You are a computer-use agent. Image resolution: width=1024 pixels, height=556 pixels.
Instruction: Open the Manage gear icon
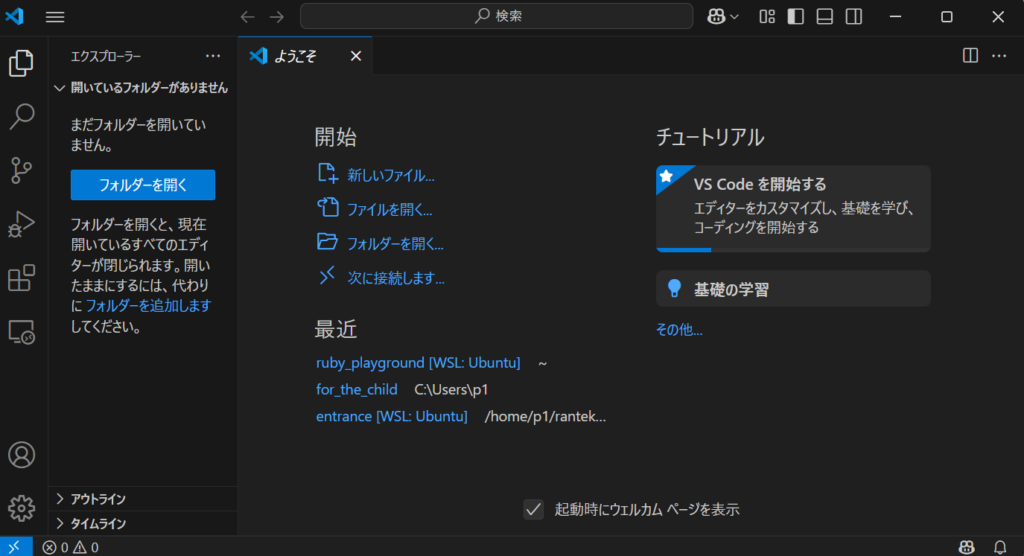click(22, 508)
